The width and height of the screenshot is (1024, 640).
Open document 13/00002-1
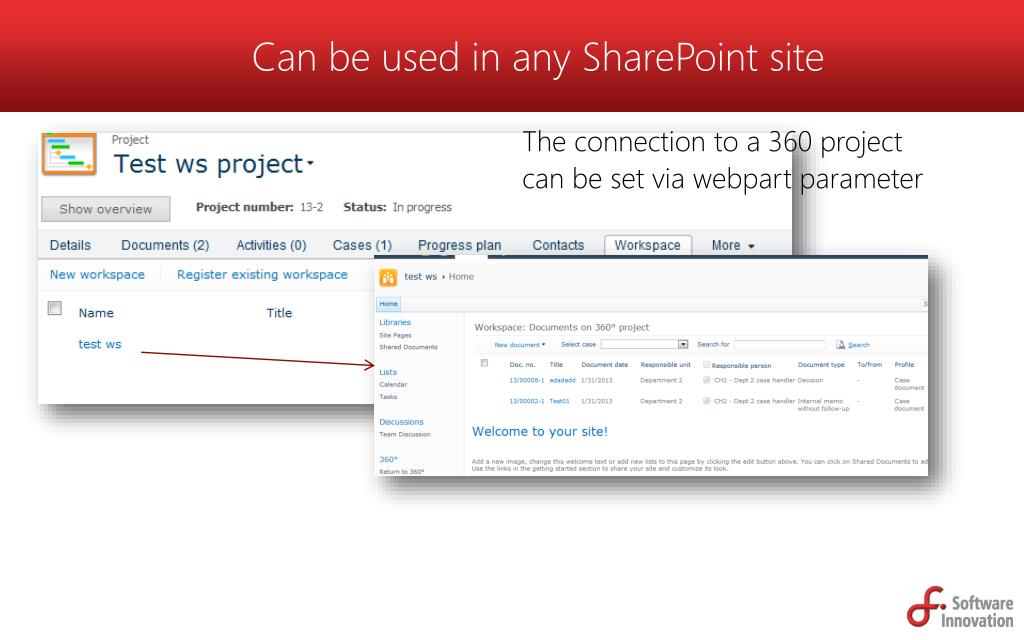(526, 401)
